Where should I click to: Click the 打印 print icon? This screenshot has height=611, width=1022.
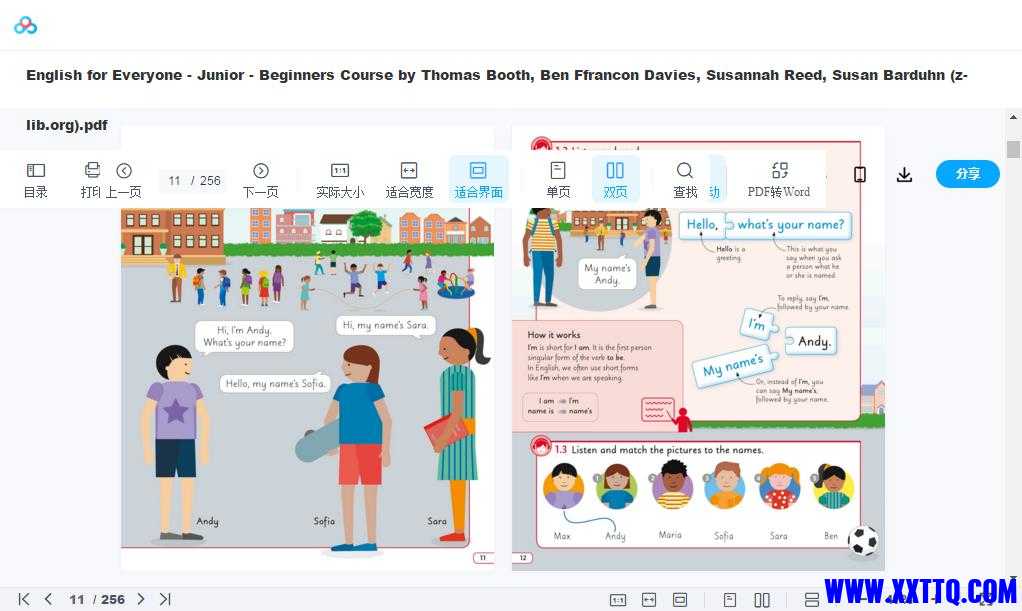(92, 171)
